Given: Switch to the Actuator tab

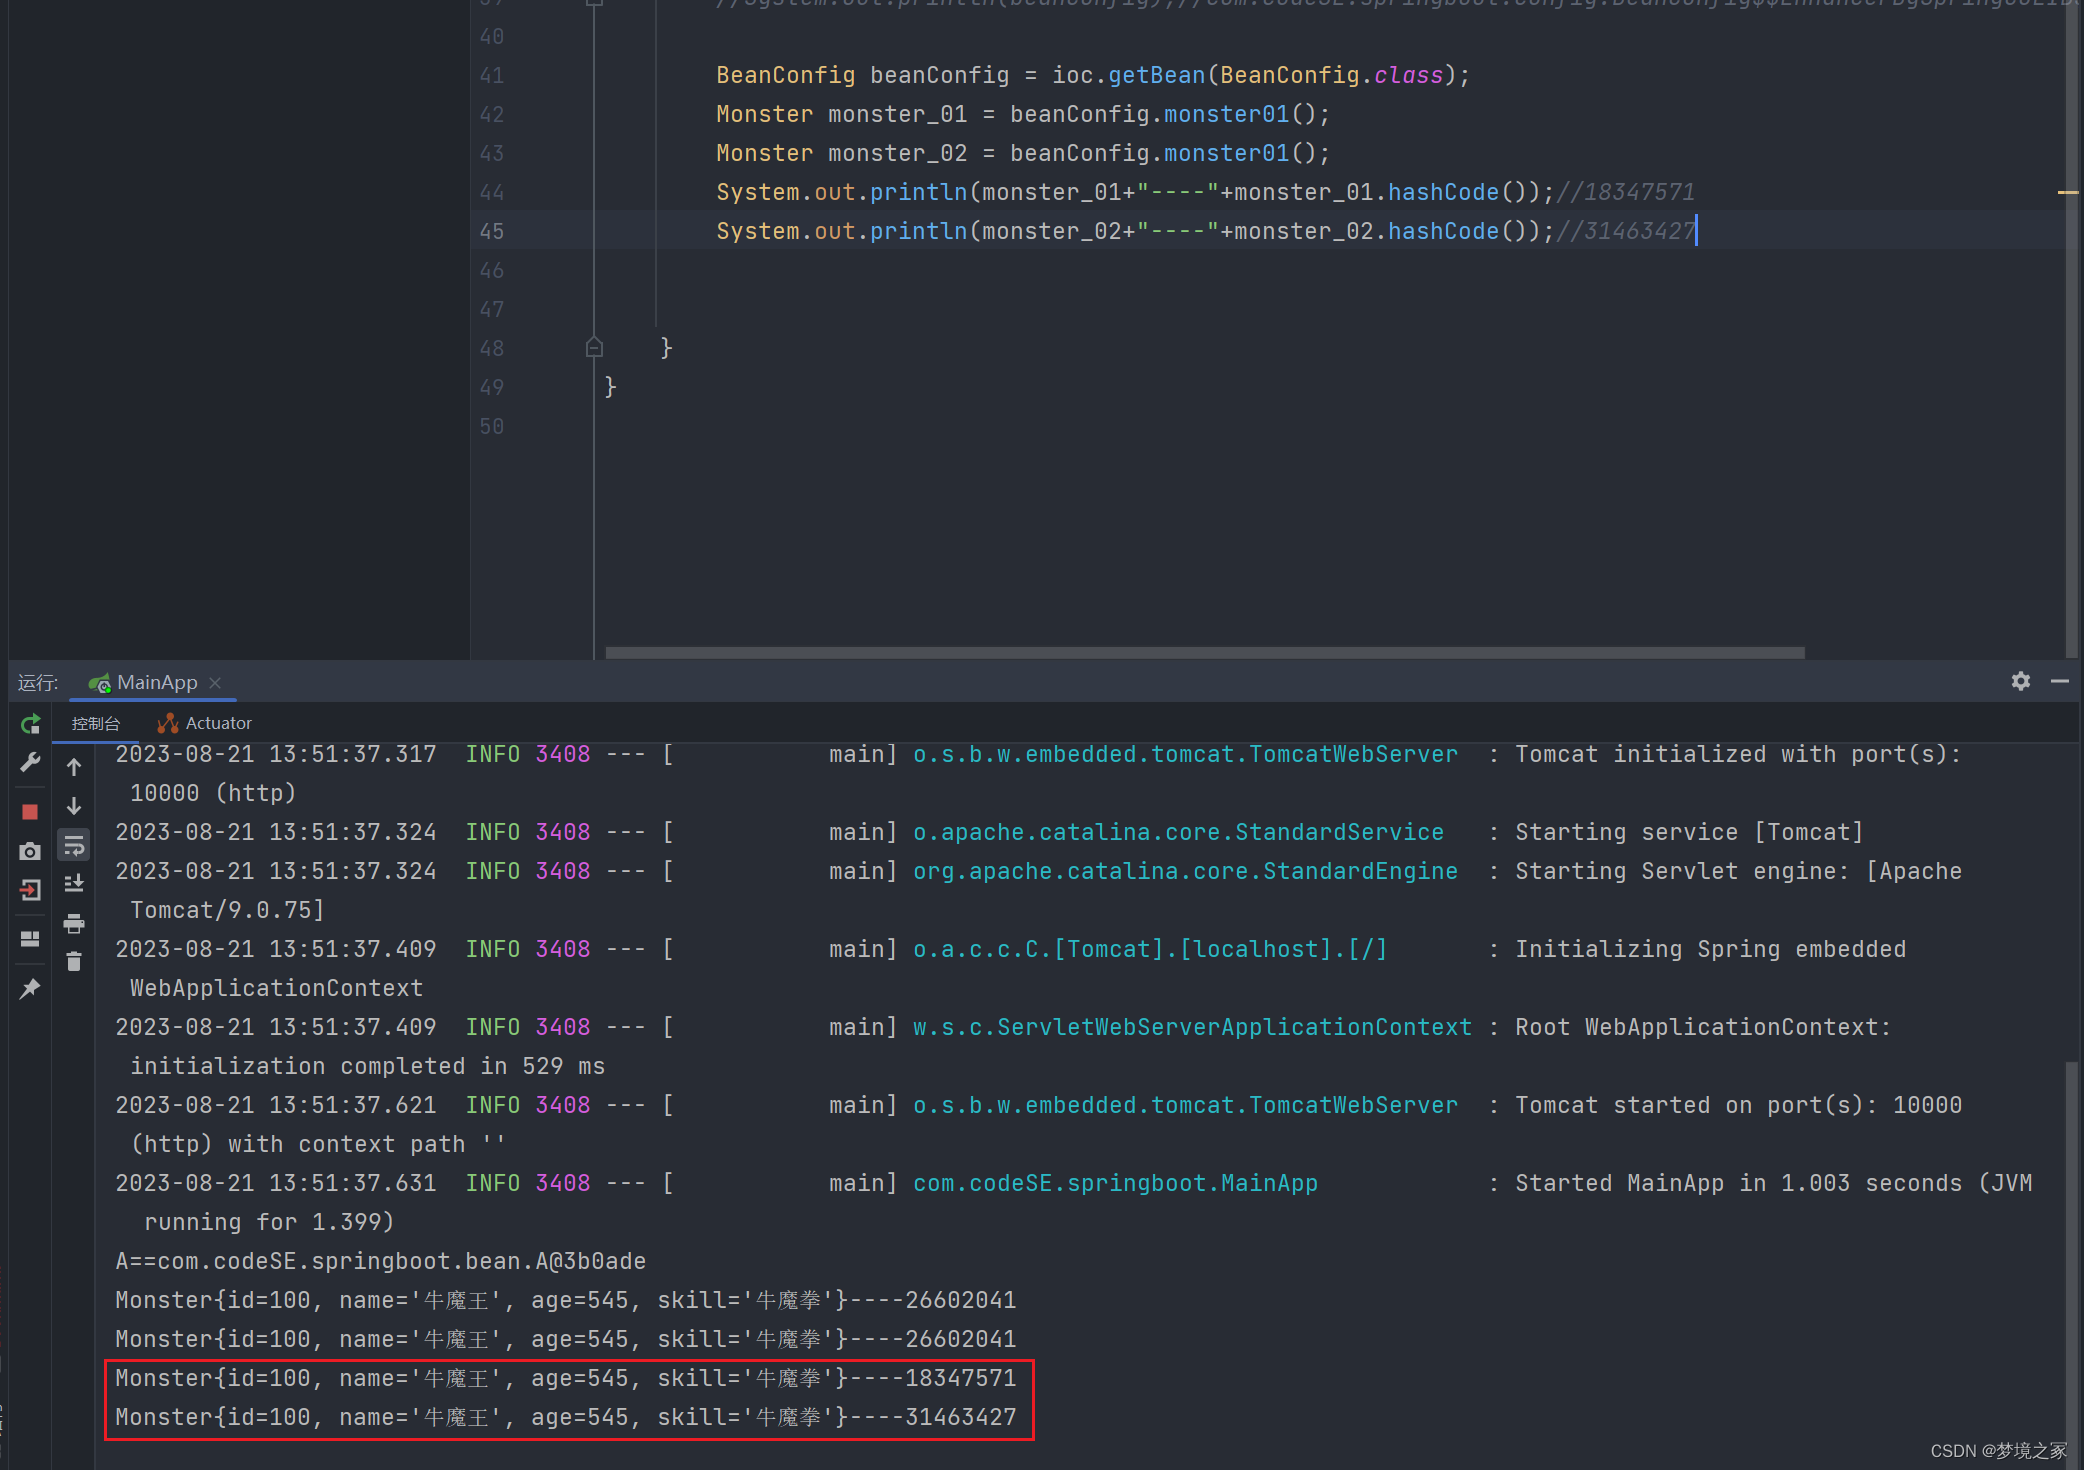Looking at the screenshot, I should point(205,723).
